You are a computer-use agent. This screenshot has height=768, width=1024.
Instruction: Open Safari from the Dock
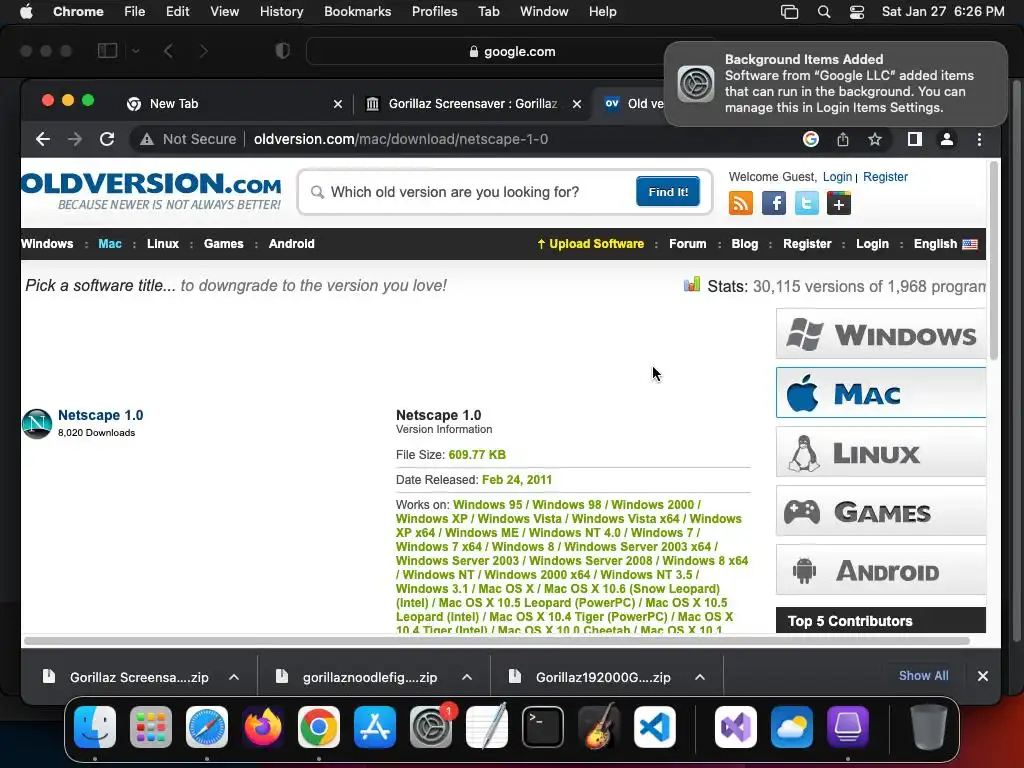(207, 727)
